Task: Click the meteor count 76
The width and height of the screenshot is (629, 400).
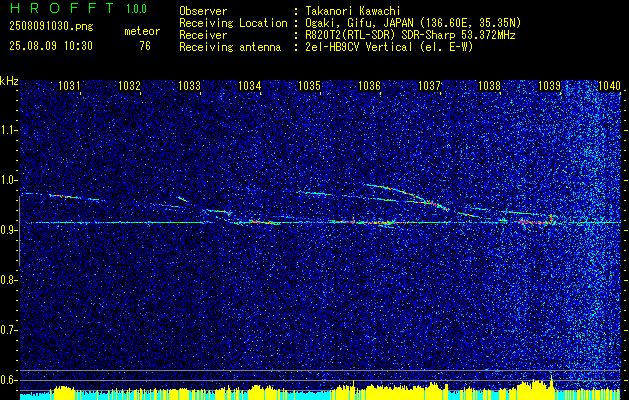Action: pos(145,46)
